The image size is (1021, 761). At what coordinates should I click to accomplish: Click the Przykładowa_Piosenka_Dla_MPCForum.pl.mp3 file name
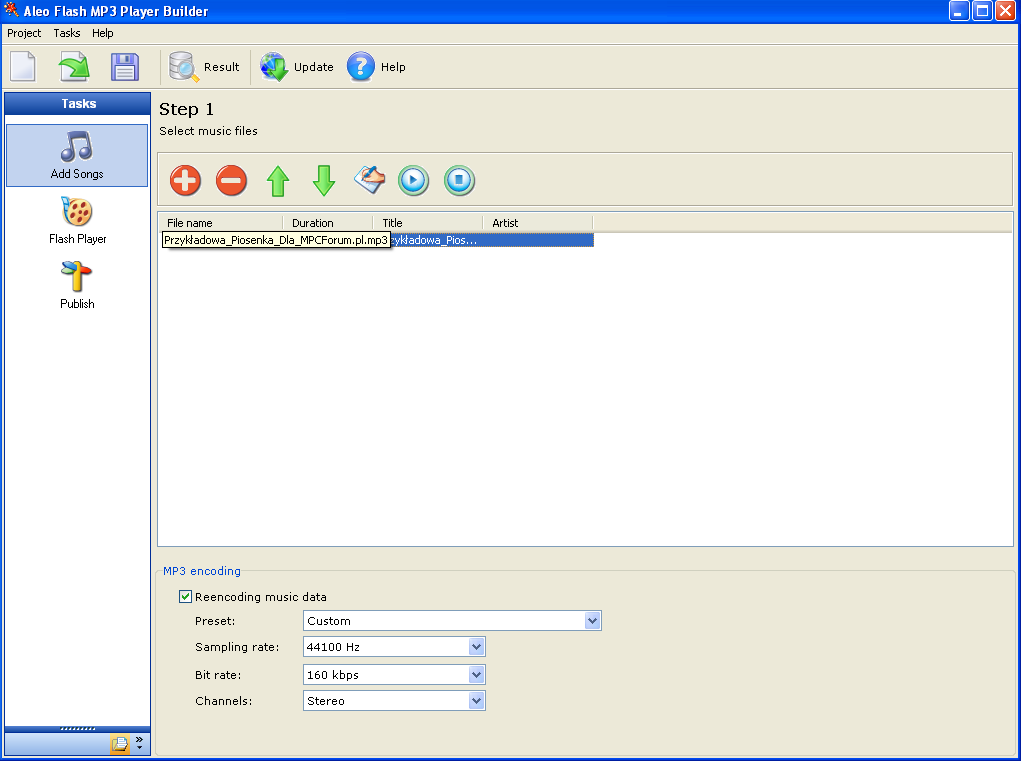[276, 240]
